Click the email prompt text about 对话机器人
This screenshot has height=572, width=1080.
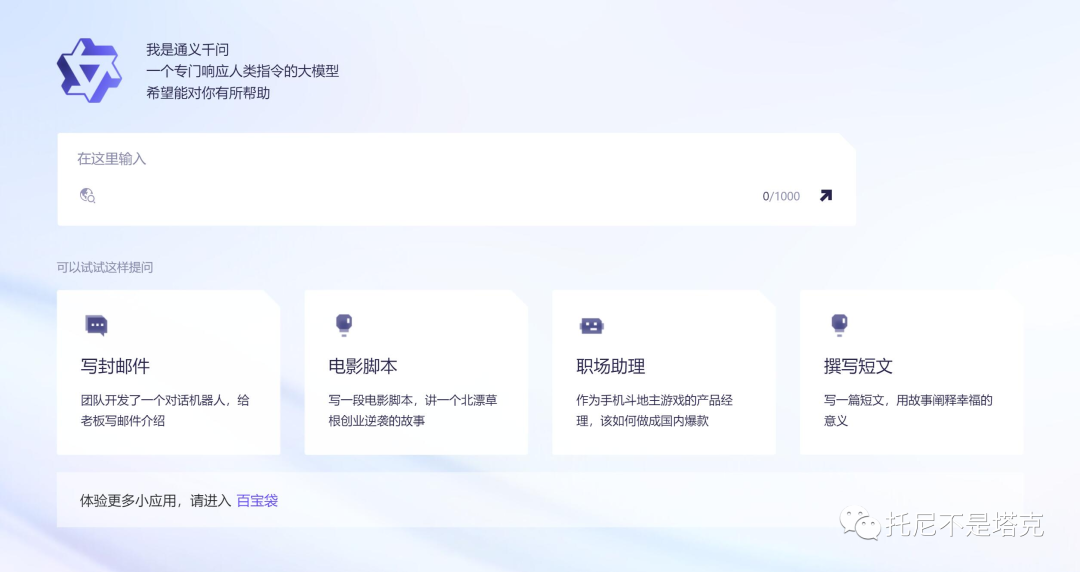tap(165, 410)
